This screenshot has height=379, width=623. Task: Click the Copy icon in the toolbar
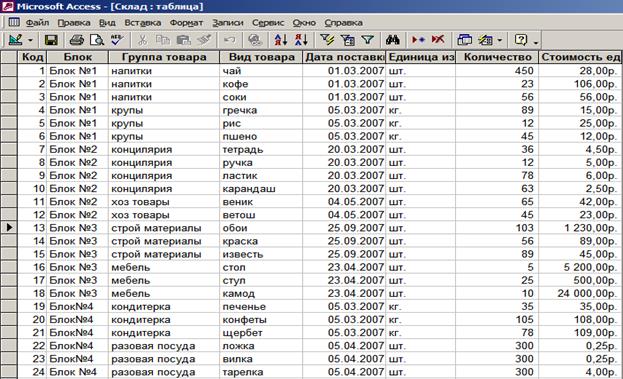(163, 40)
